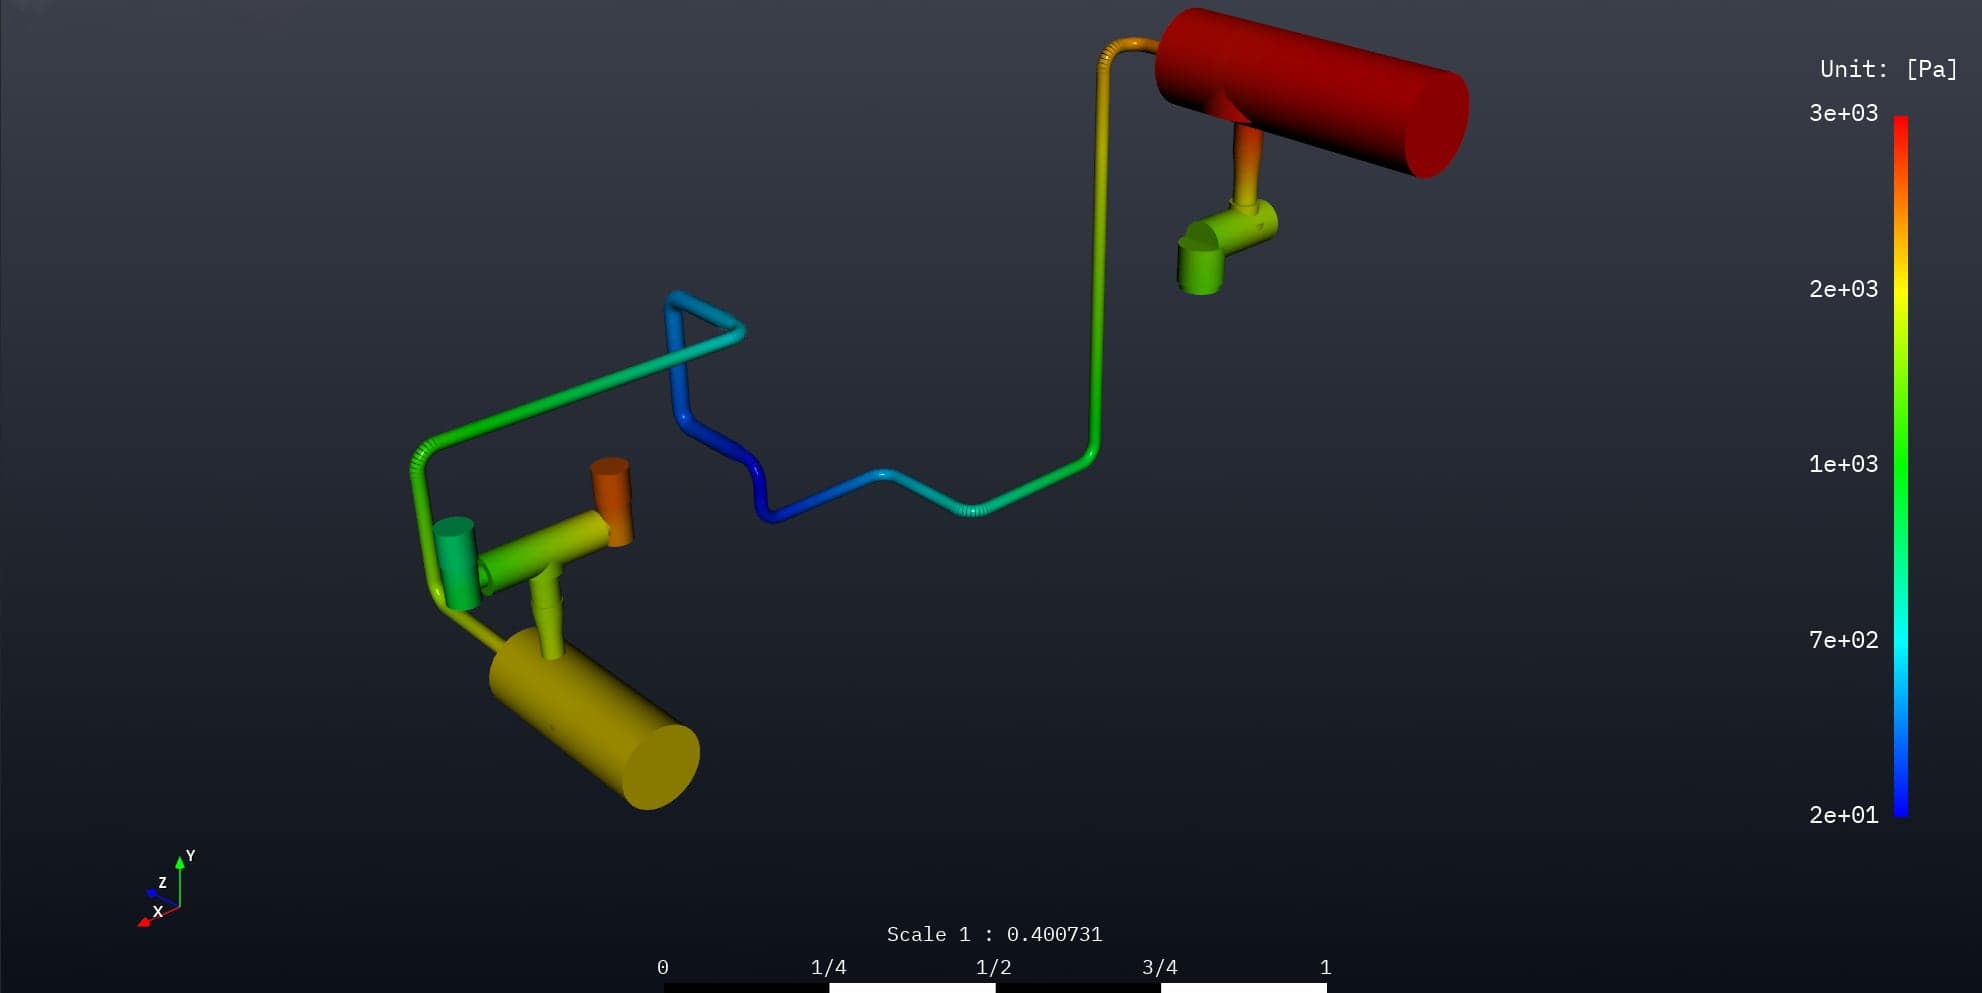Click the 1/2 mark on the scale ruler
The width and height of the screenshot is (1982, 993).
point(994,967)
